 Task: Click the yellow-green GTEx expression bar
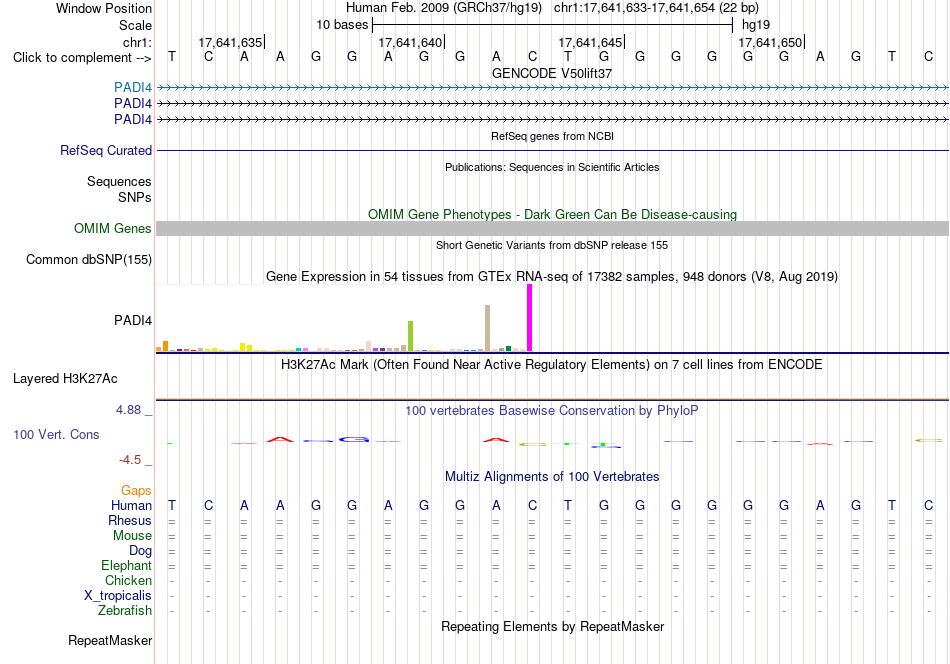point(411,336)
